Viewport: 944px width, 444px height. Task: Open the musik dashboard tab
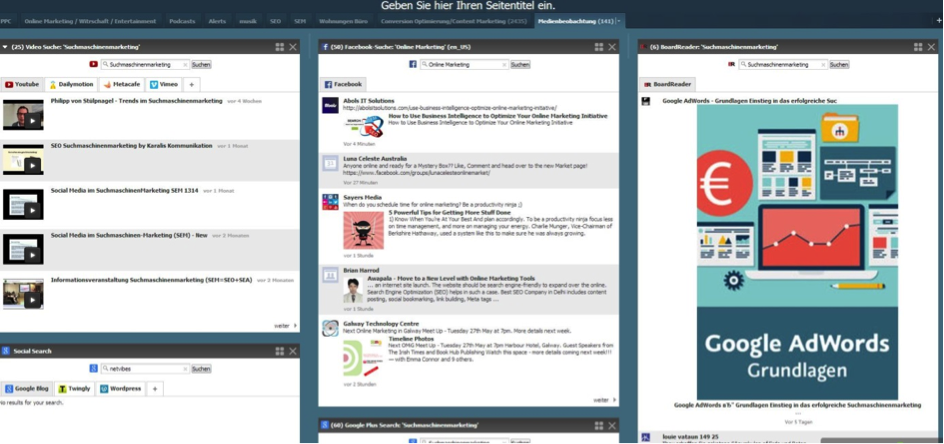(248, 21)
